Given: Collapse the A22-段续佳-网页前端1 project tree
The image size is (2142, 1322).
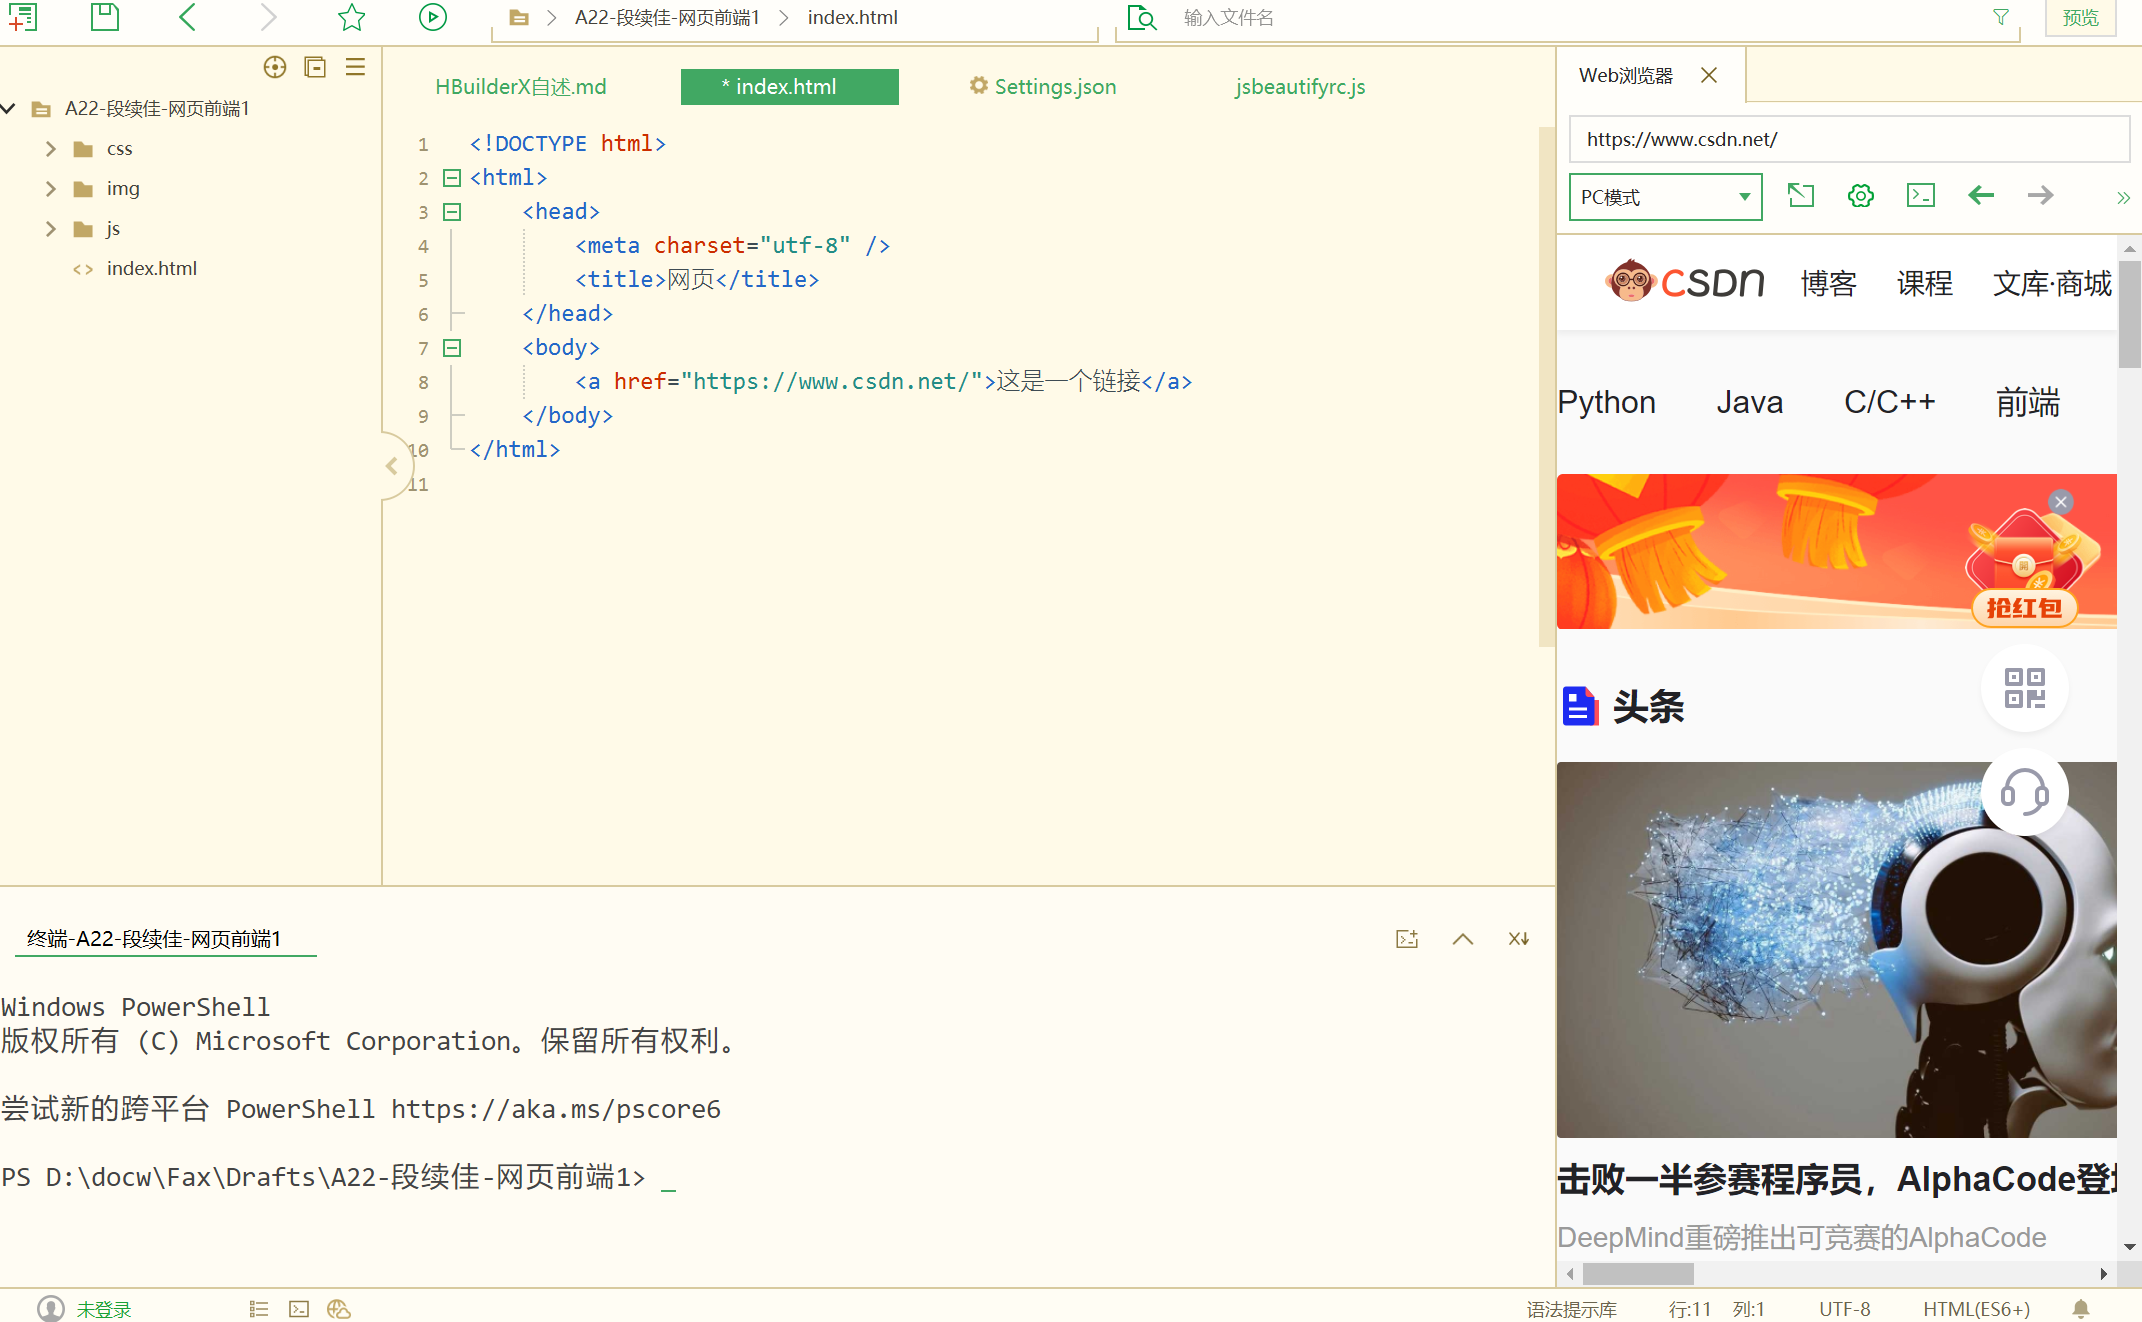Looking at the screenshot, I should (x=9, y=108).
